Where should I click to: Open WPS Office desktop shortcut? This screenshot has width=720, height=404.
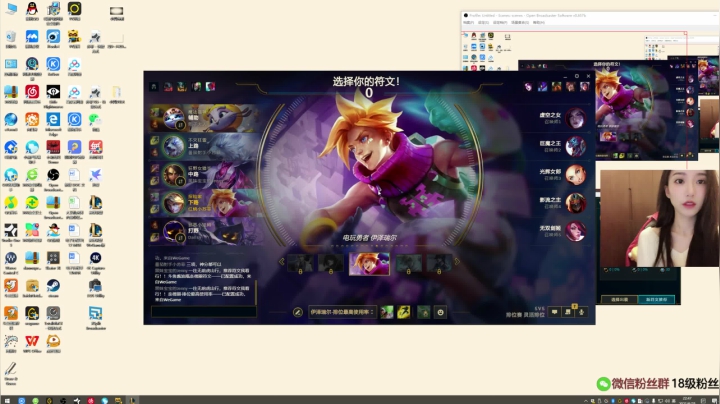32,343
